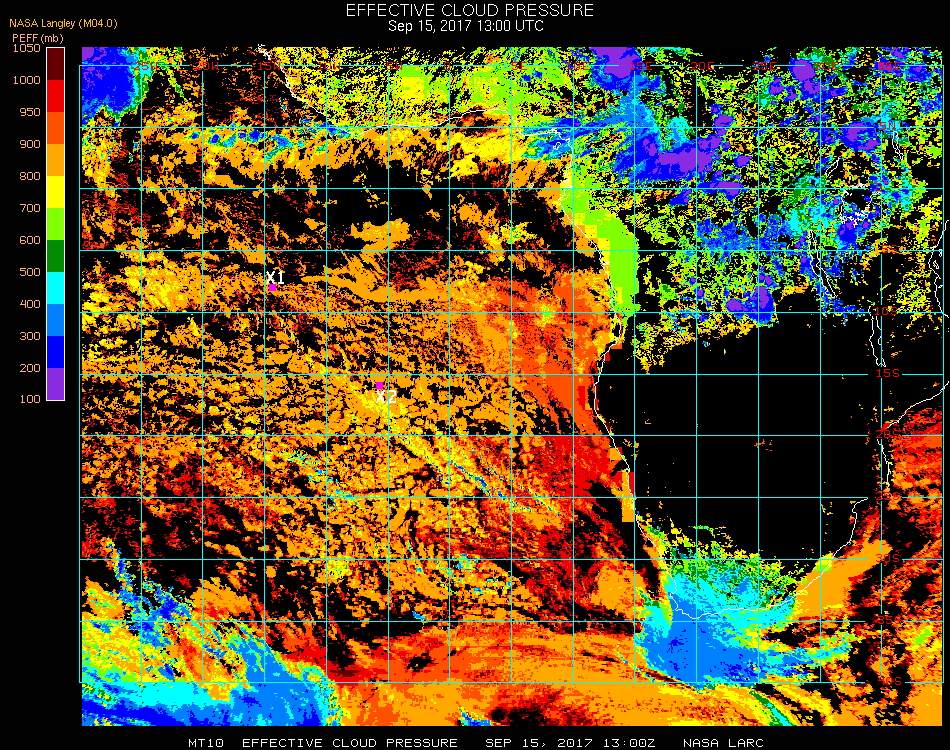Click the 'MT10' footer text
This screenshot has width=950, height=750.
(205, 743)
